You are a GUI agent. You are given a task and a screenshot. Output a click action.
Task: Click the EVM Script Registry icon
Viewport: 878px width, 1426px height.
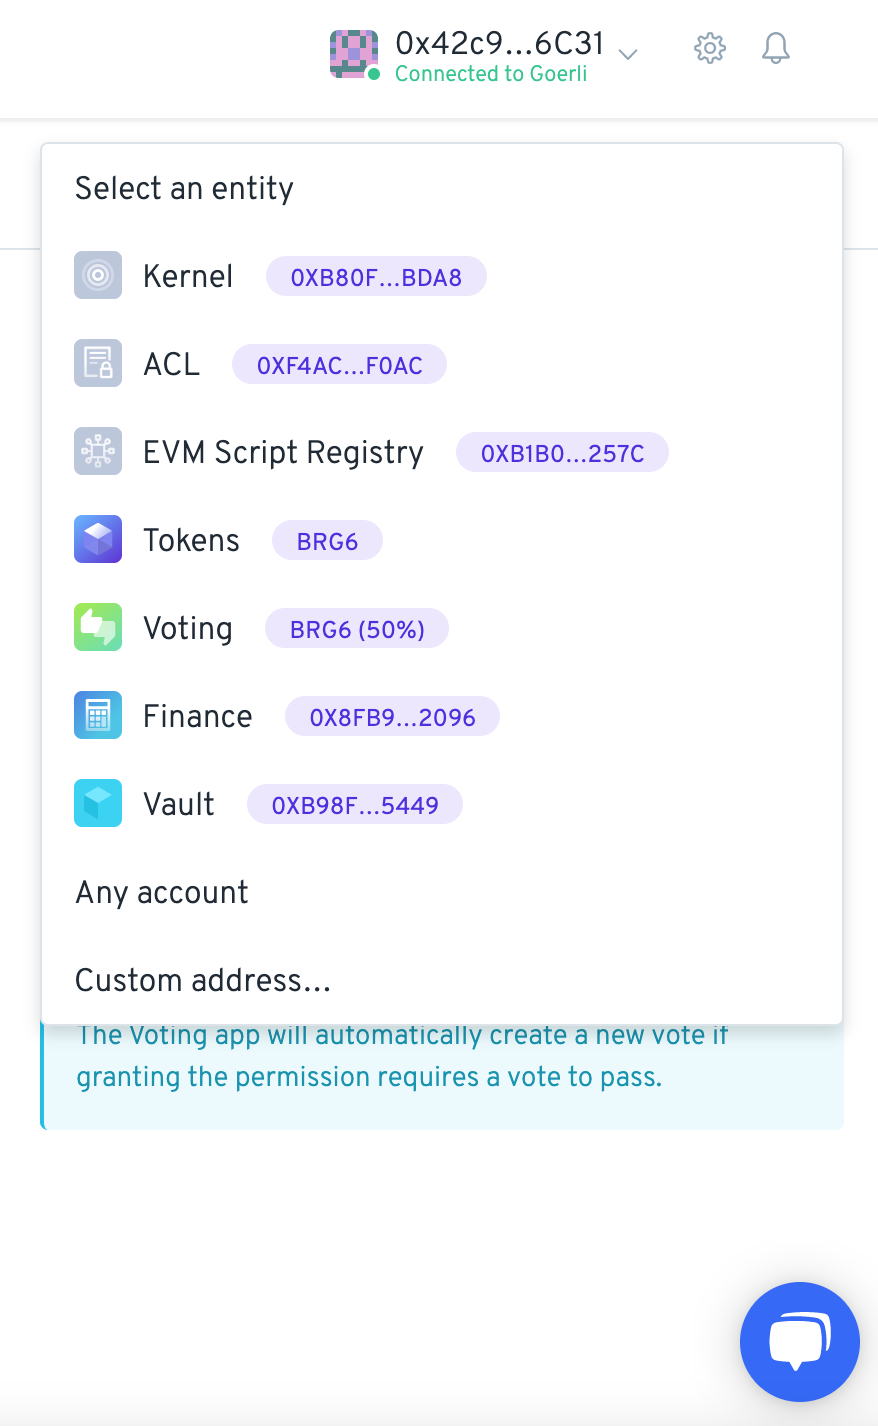[98, 451]
